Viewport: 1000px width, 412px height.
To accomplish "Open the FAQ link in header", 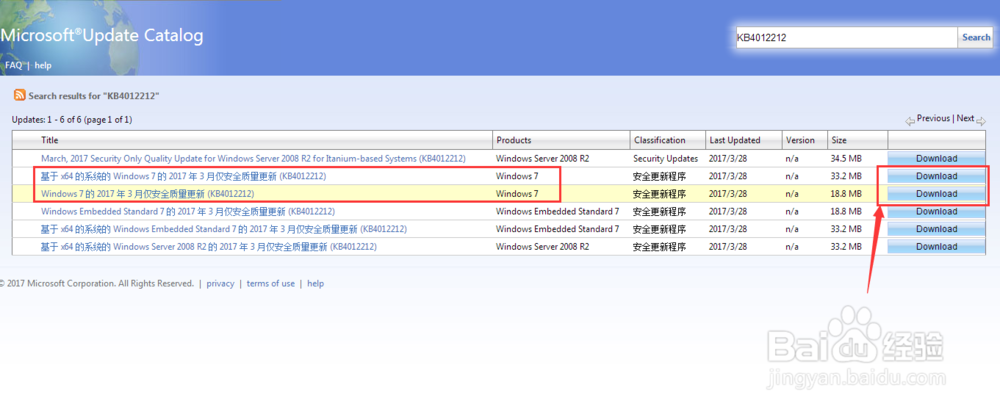I will [14, 65].
